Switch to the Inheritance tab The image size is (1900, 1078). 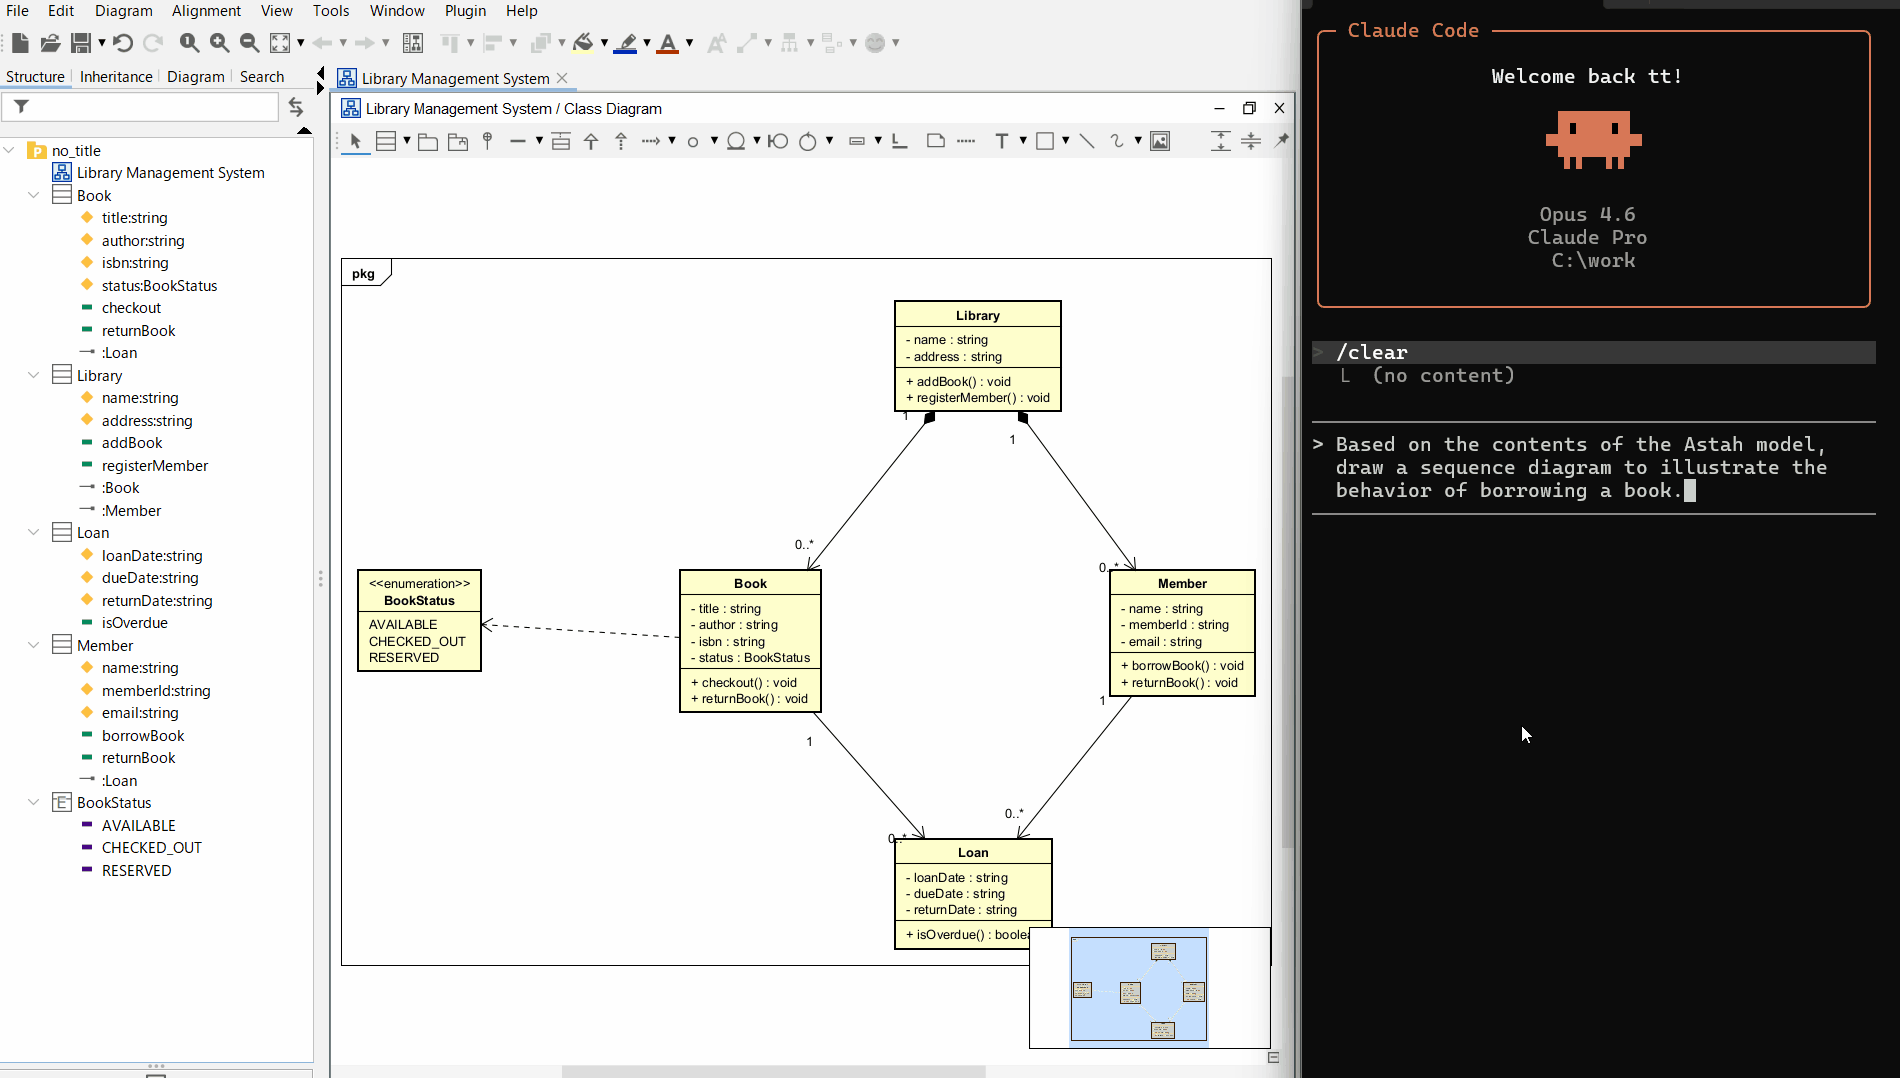[x=116, y=76]
